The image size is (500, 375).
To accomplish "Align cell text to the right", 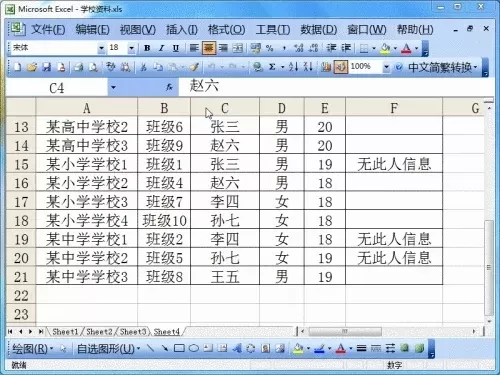I will click(223, 48).
